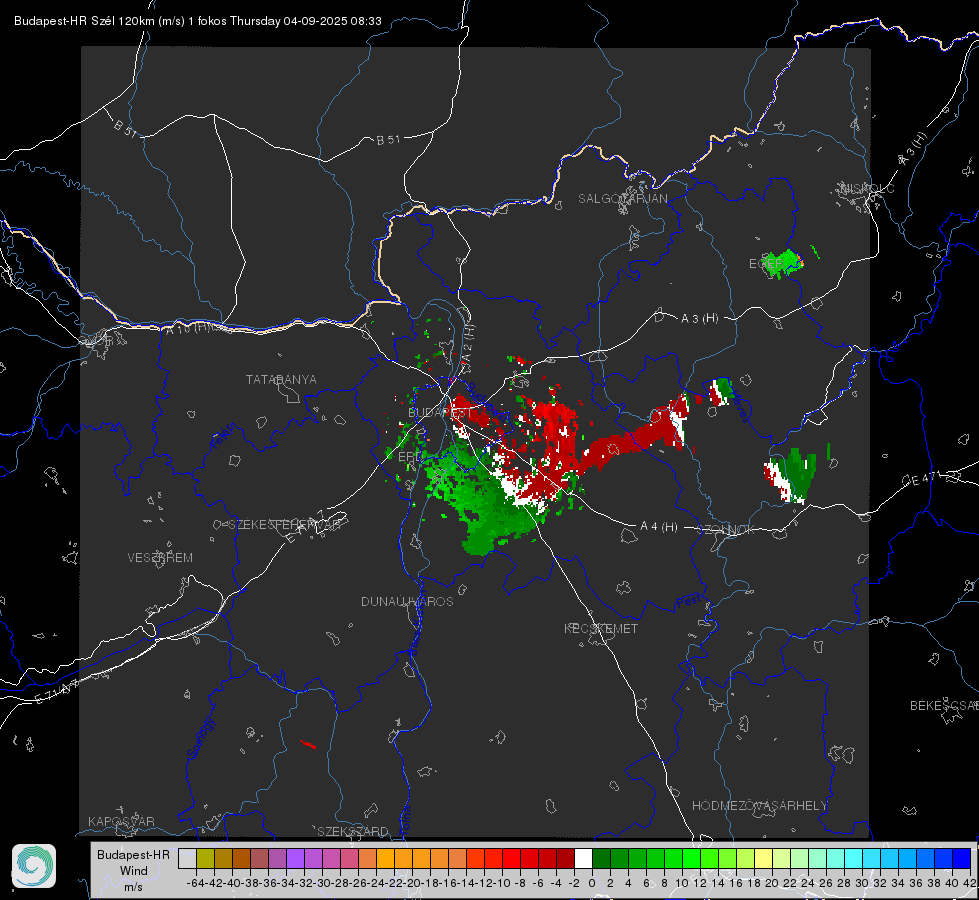Viewport: 979px width, 900px height.
Task: Click the MISKOLC city label
Action: tap(867, 189)
